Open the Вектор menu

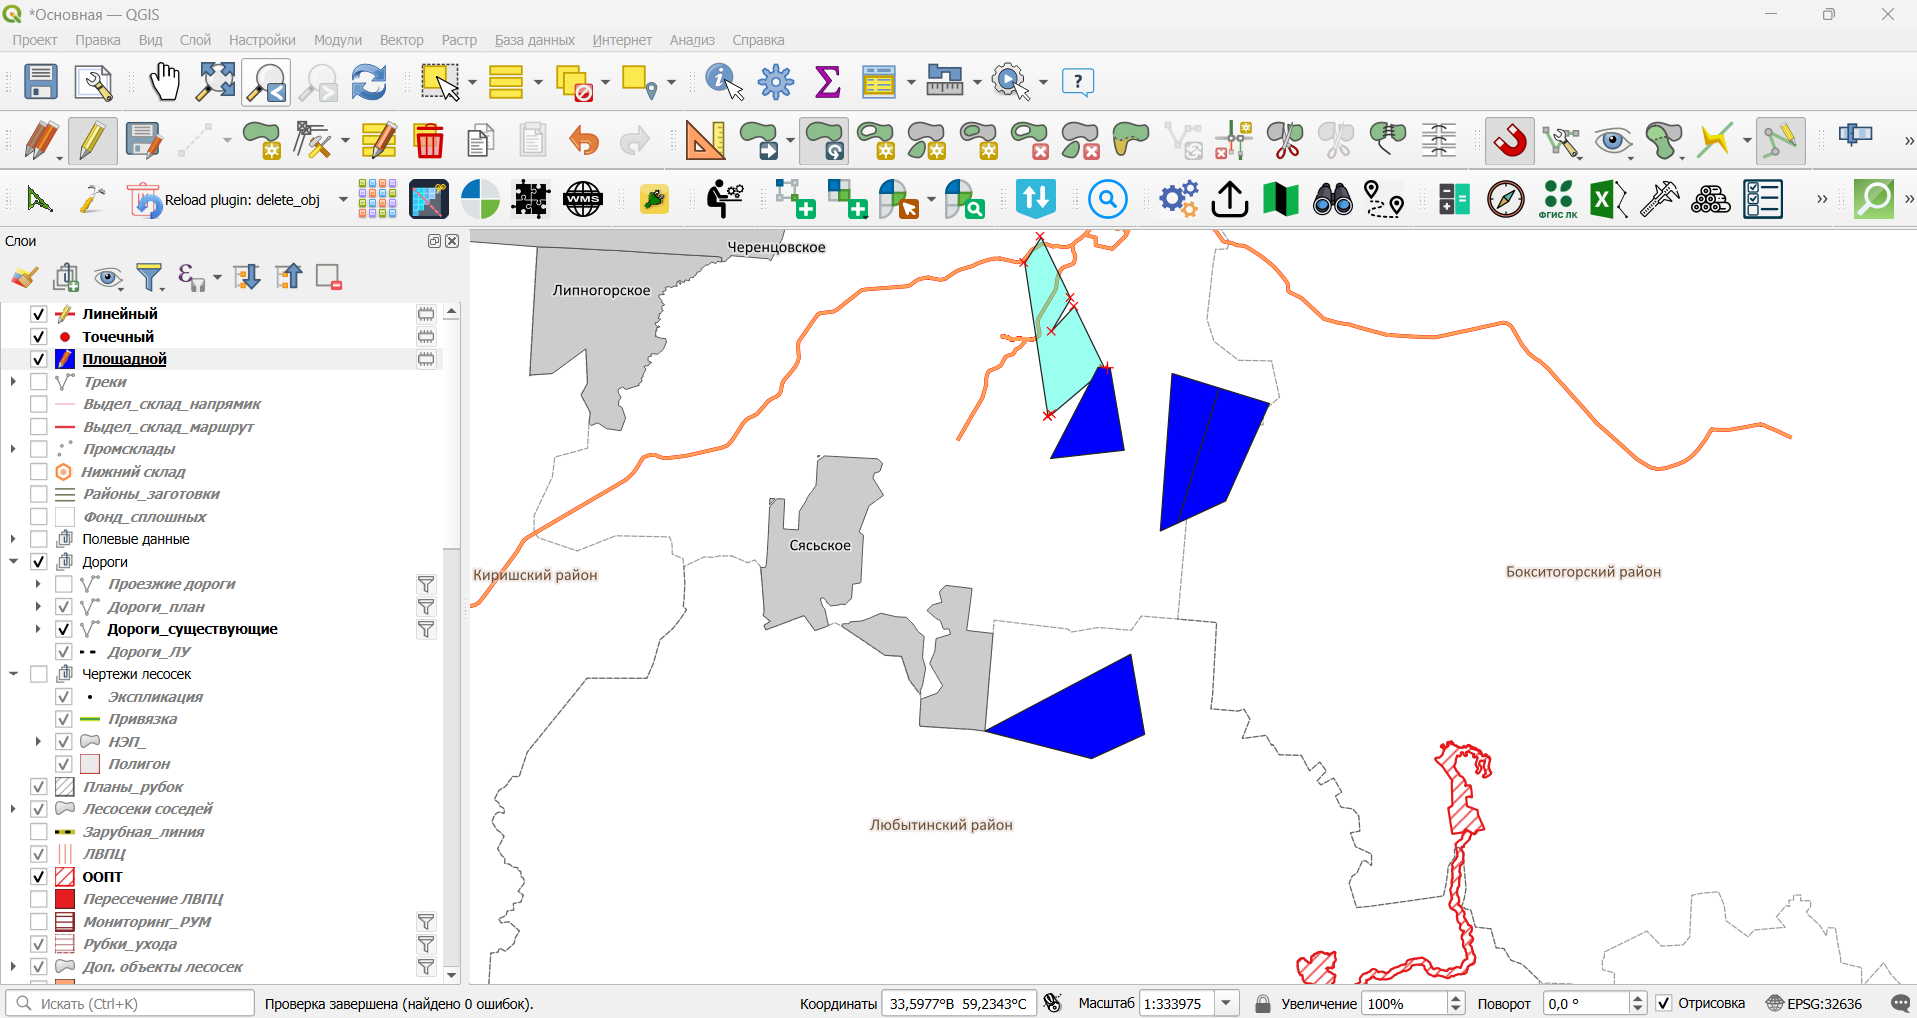point(401,40)
